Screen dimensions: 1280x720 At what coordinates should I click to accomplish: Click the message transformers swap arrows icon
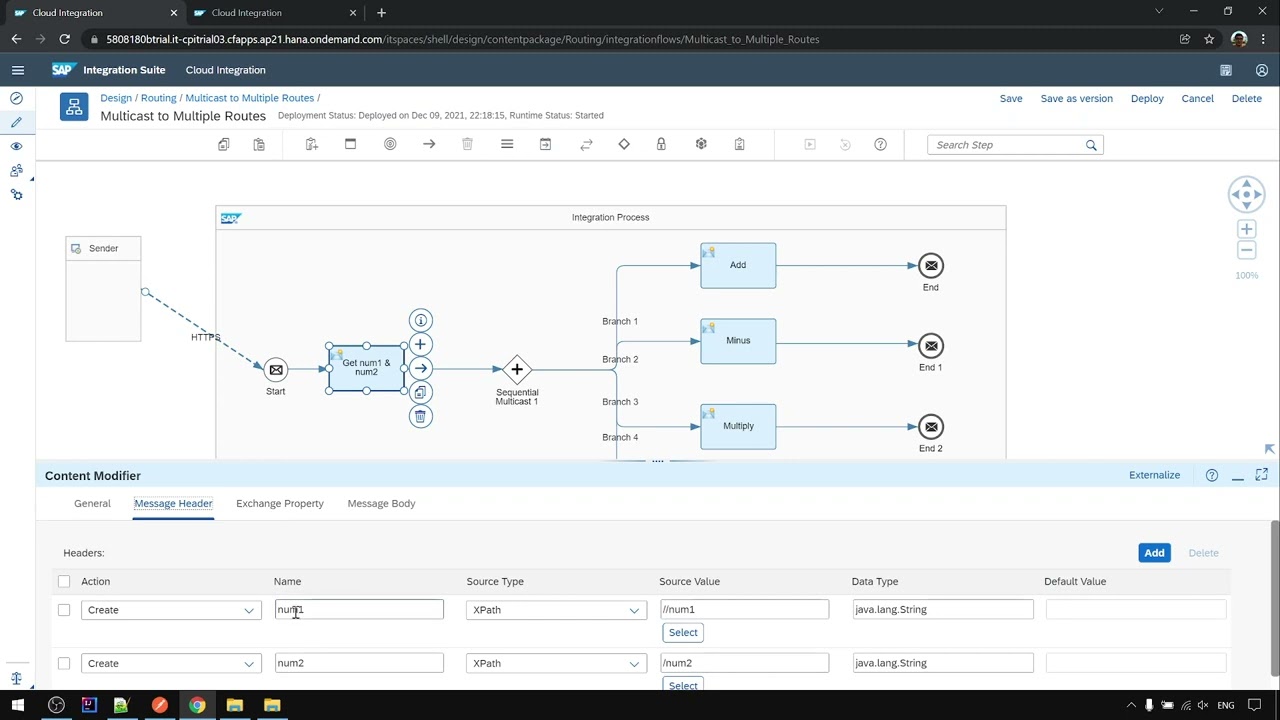586,145
